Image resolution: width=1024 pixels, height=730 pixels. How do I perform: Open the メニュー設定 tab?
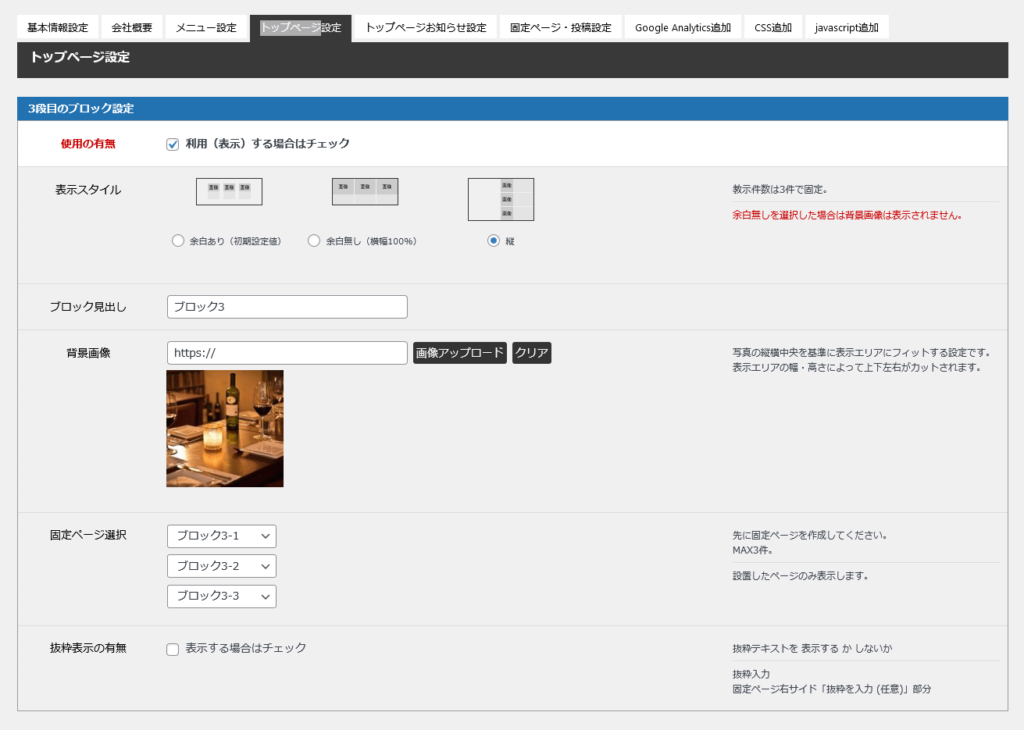[x=206, y=28]
